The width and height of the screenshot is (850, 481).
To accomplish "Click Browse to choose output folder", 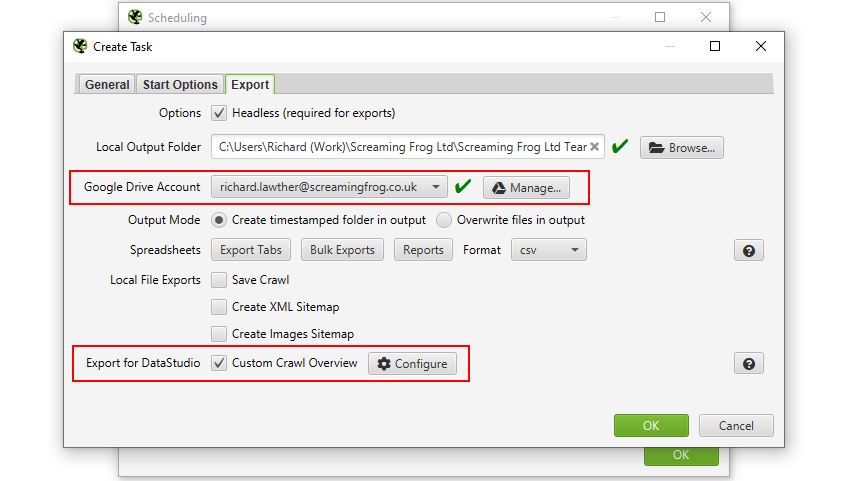I will pos(681,147).
